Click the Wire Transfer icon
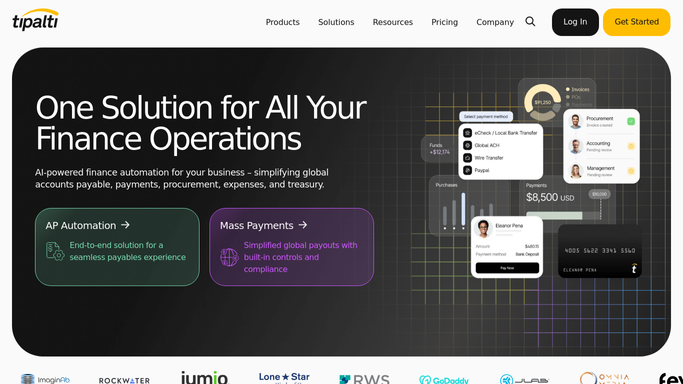This screenshot has width=683, height=384. pos(467,158)
